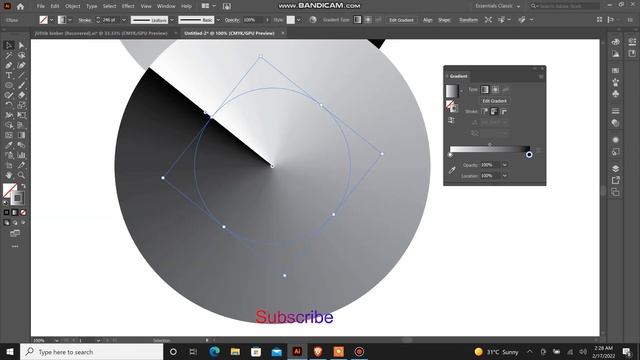Select the Pen tool
640x360 pixels.
(x=9, y=65)
